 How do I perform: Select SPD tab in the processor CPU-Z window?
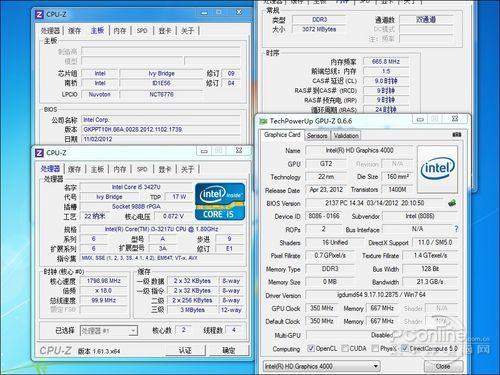[x=142, y=169]
